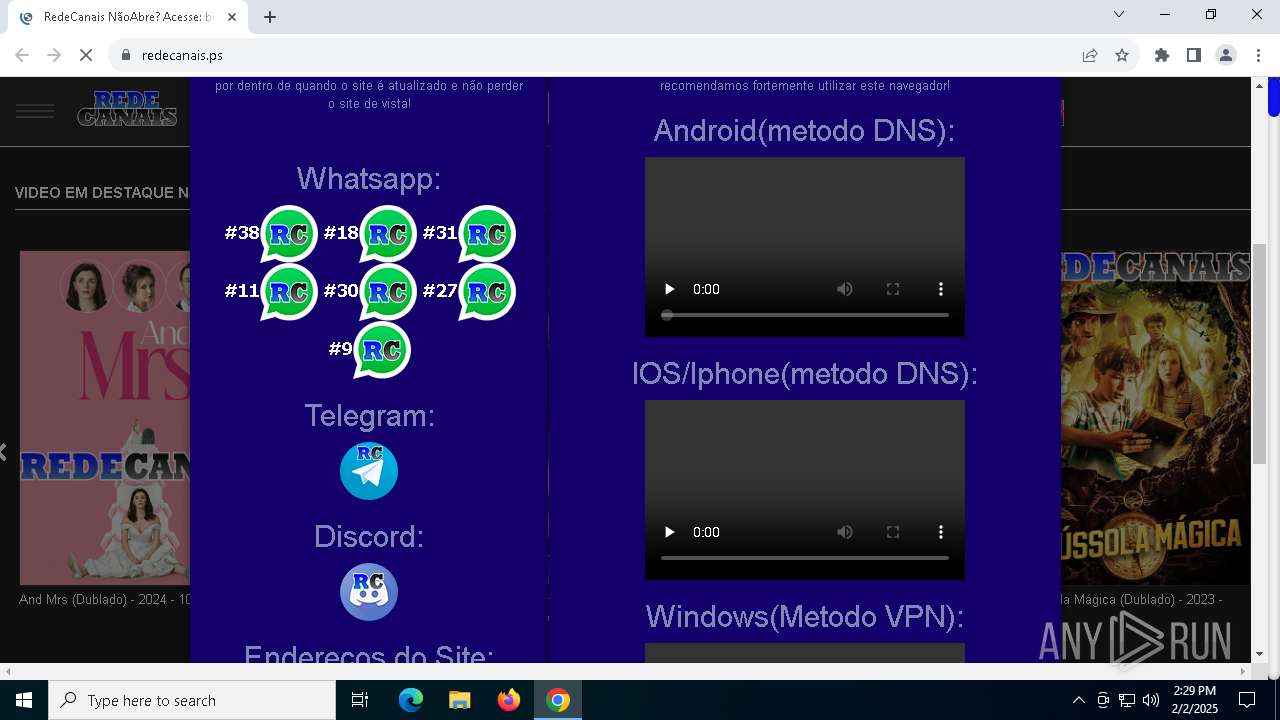1280x720 pixels.
Task: Mute the IOS/Iphone video
Action: tap(845, 532)
